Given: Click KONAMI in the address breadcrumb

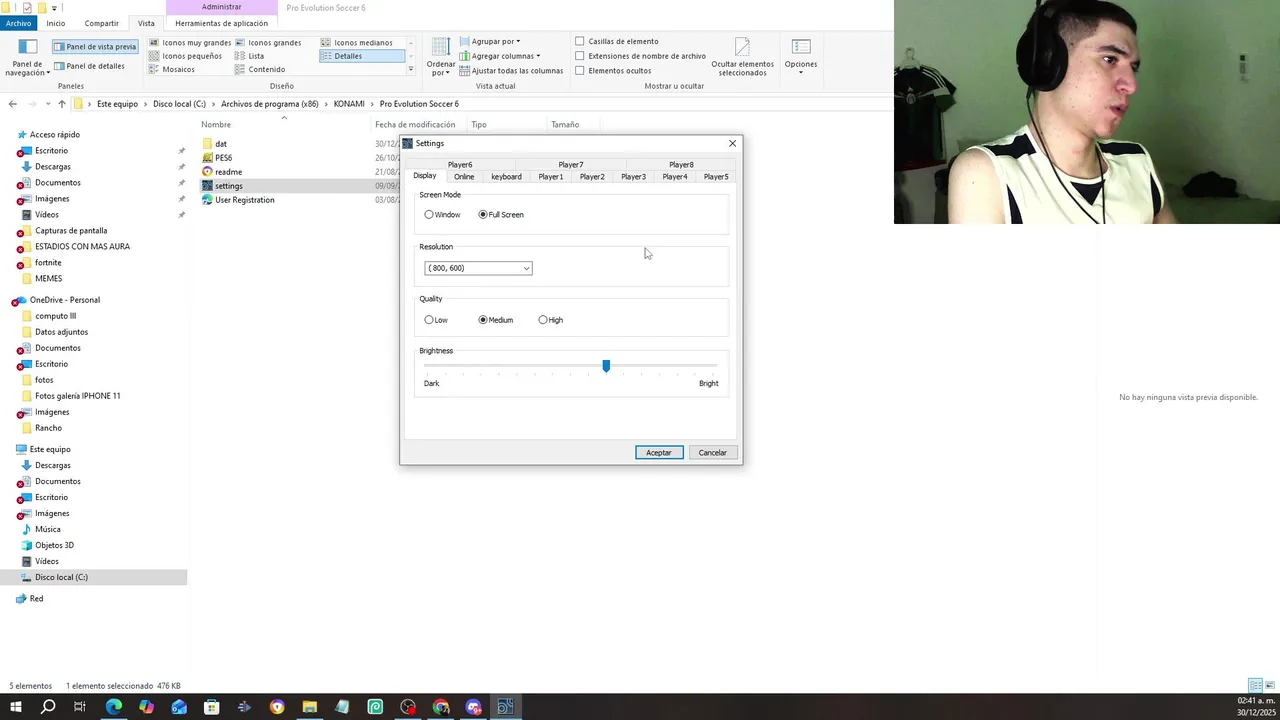Looking at the screenshot, I should pos(349,104).
